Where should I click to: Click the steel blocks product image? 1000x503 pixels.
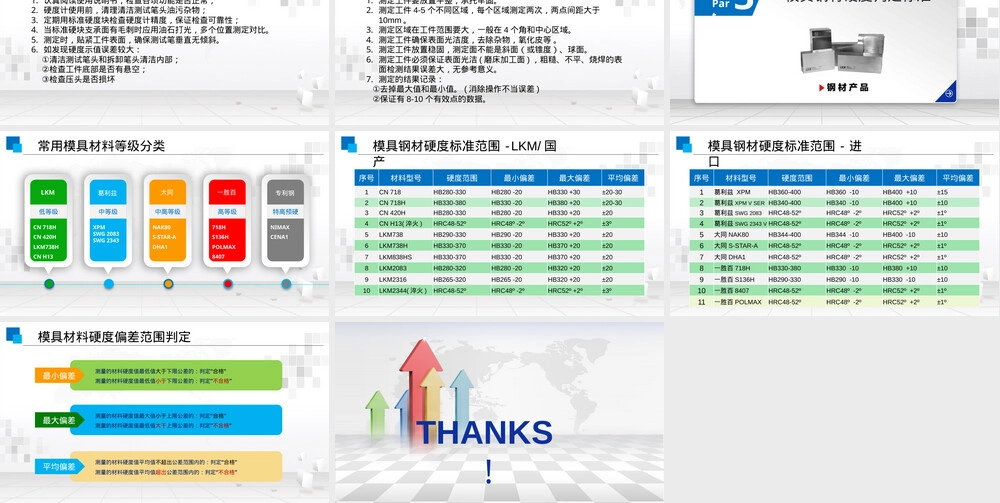[x=842, y=51]
